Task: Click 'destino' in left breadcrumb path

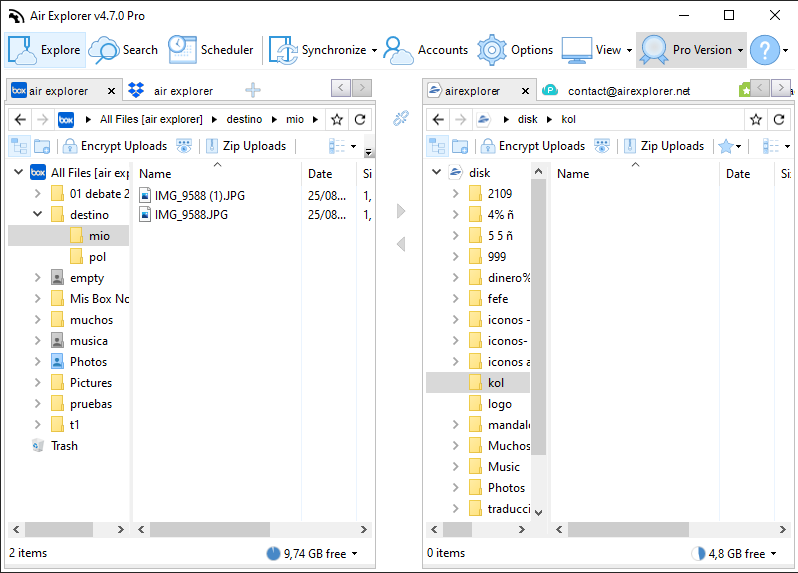Action: point(244,120)
